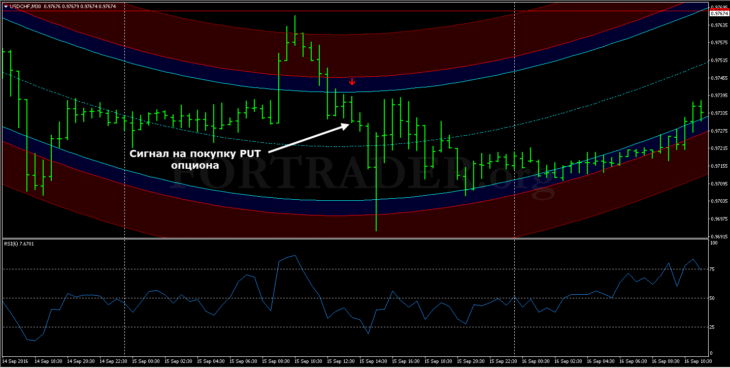Click the blue RSI line peak above 75
This screenshot has width=730, height=368.
(294, 256)
